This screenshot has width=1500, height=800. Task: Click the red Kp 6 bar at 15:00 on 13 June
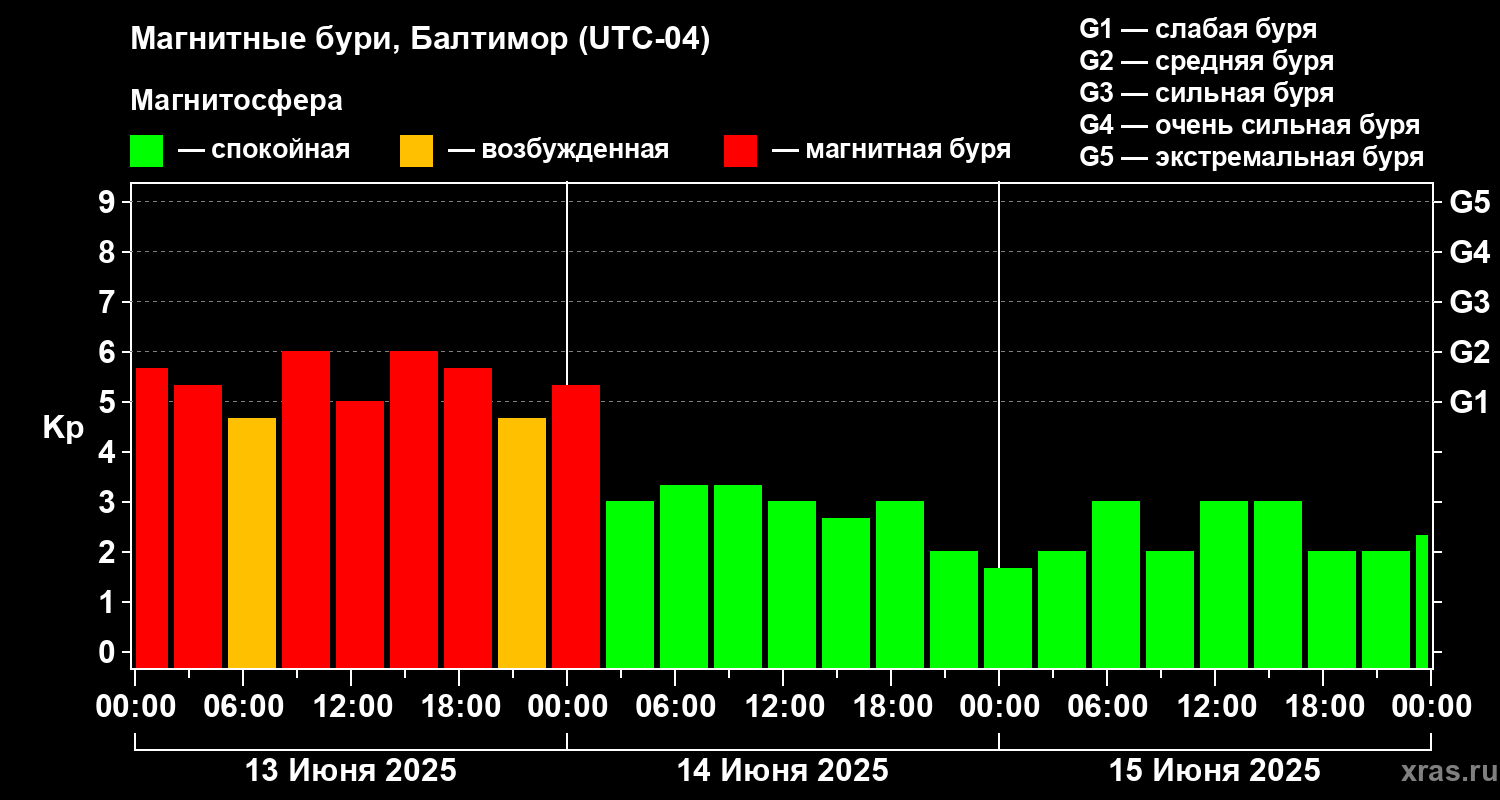click(x=414, y=510)
